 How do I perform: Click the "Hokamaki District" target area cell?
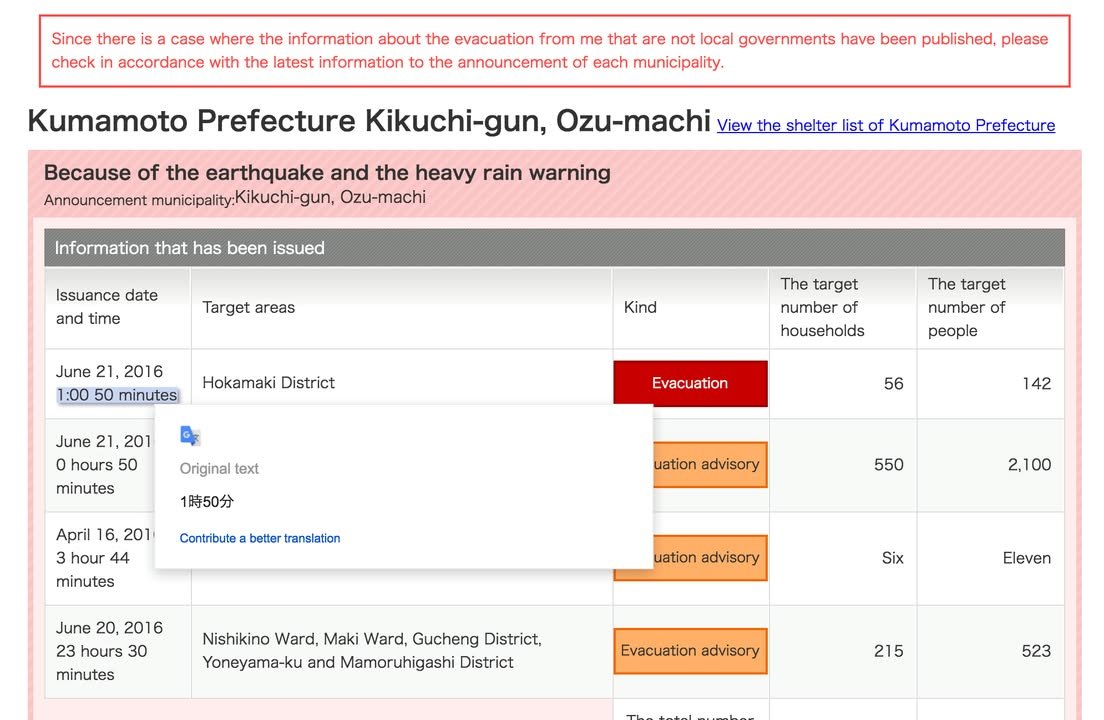pos(269,382)
